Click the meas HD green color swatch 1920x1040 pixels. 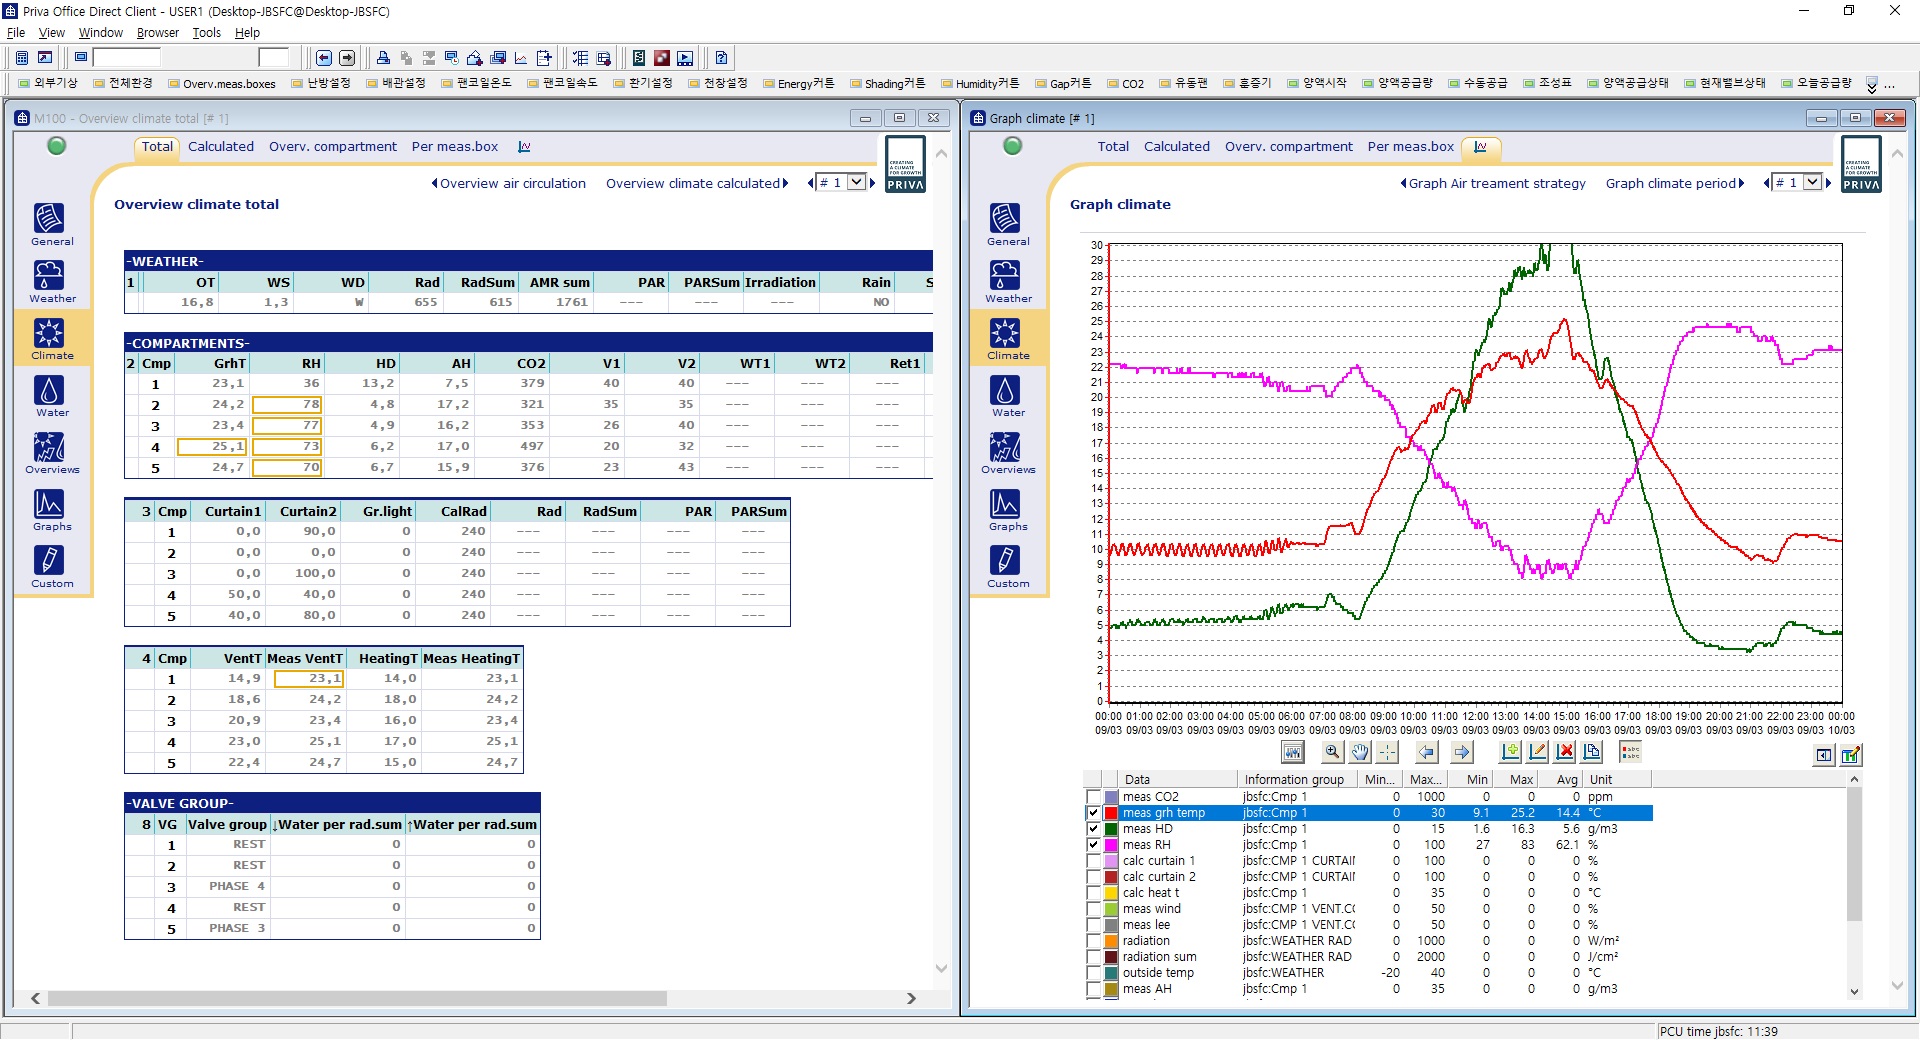click(x=1111, y=829)
